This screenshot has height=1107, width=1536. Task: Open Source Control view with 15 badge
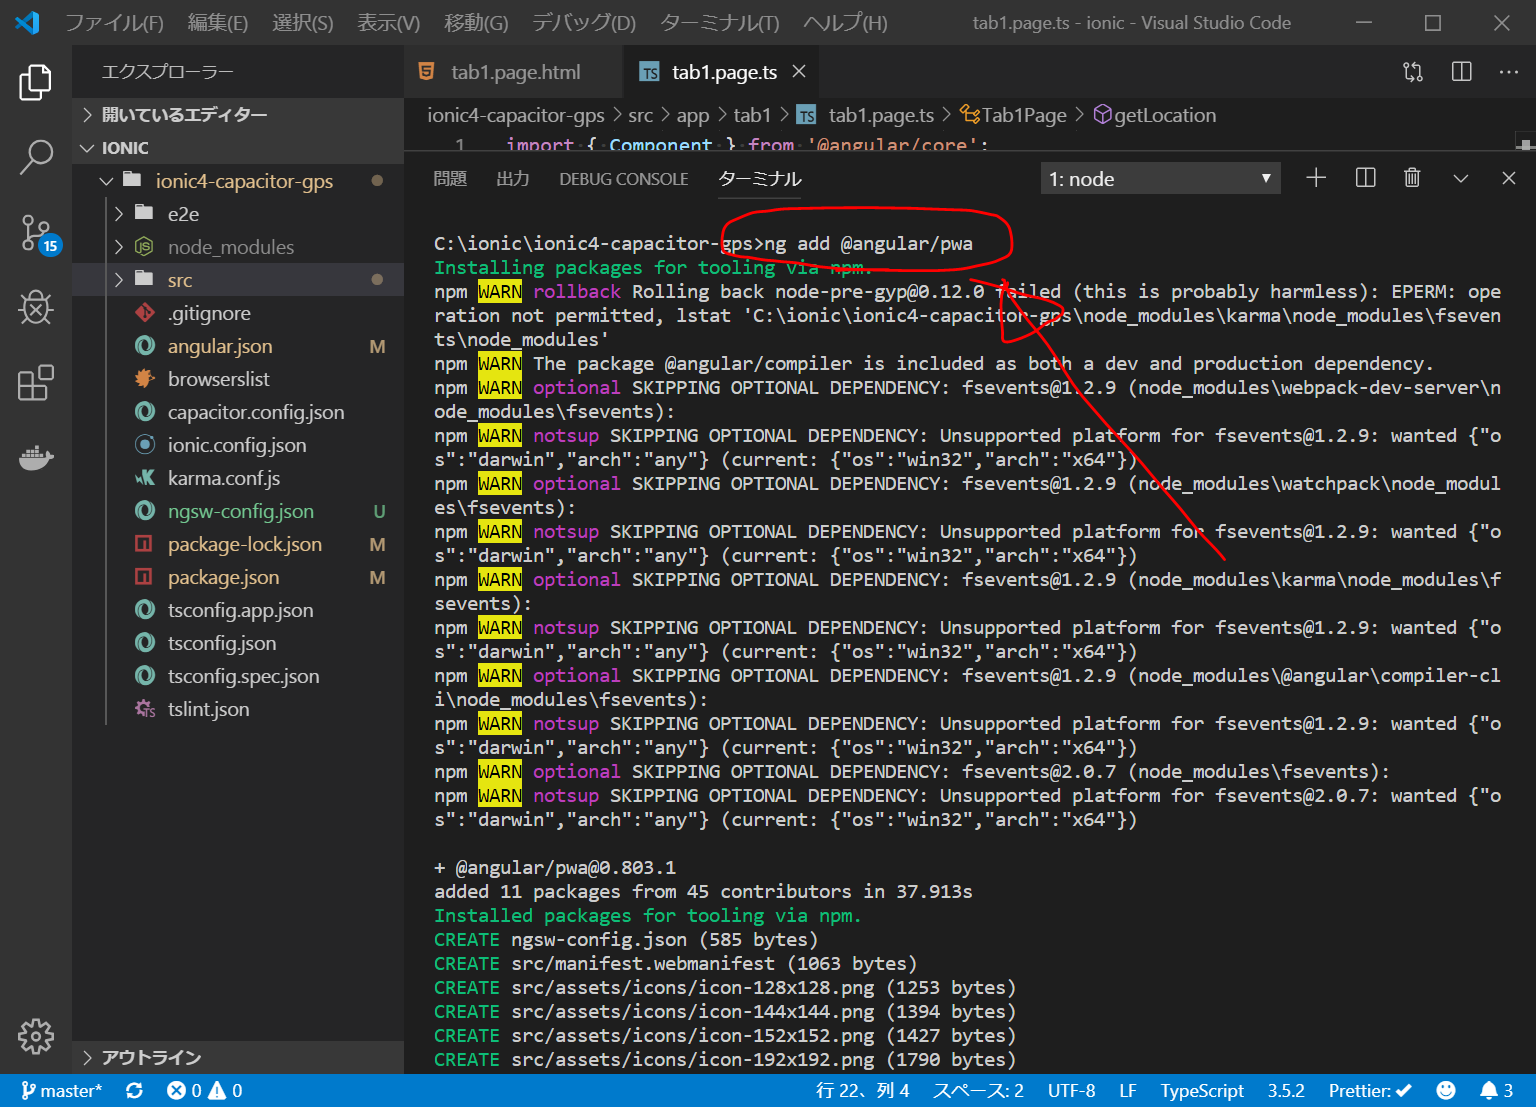[x=37, y=233]
